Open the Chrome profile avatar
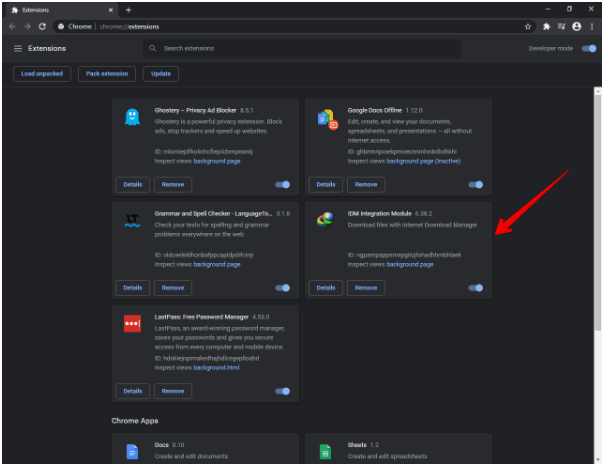 point(576,26)
